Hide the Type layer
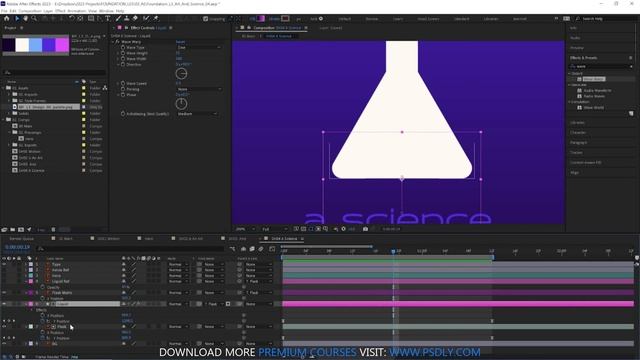 tap(4, 264)
